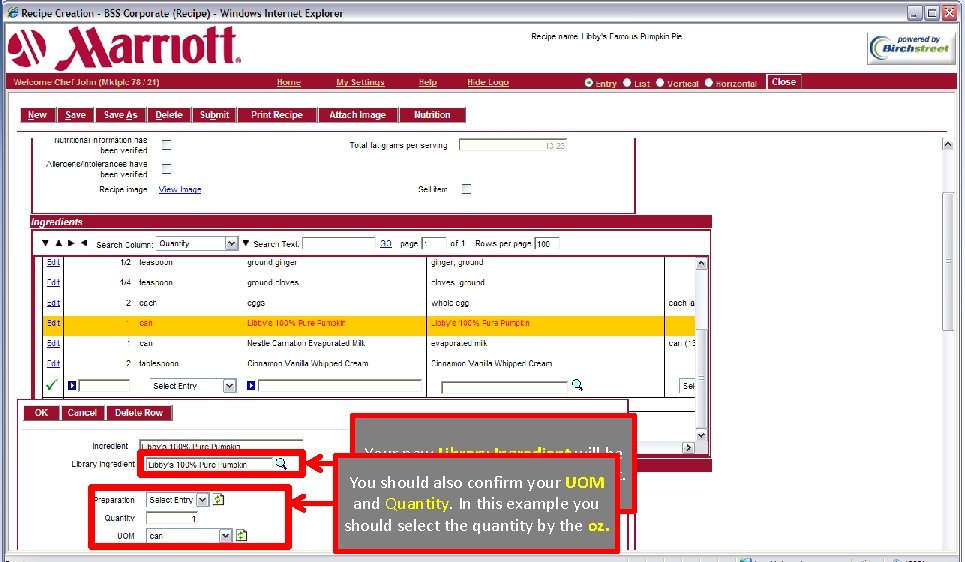Click refresh icon next to UOM dropdown
The width and height of the screenshot is (965, 562).
click(241, 536)
